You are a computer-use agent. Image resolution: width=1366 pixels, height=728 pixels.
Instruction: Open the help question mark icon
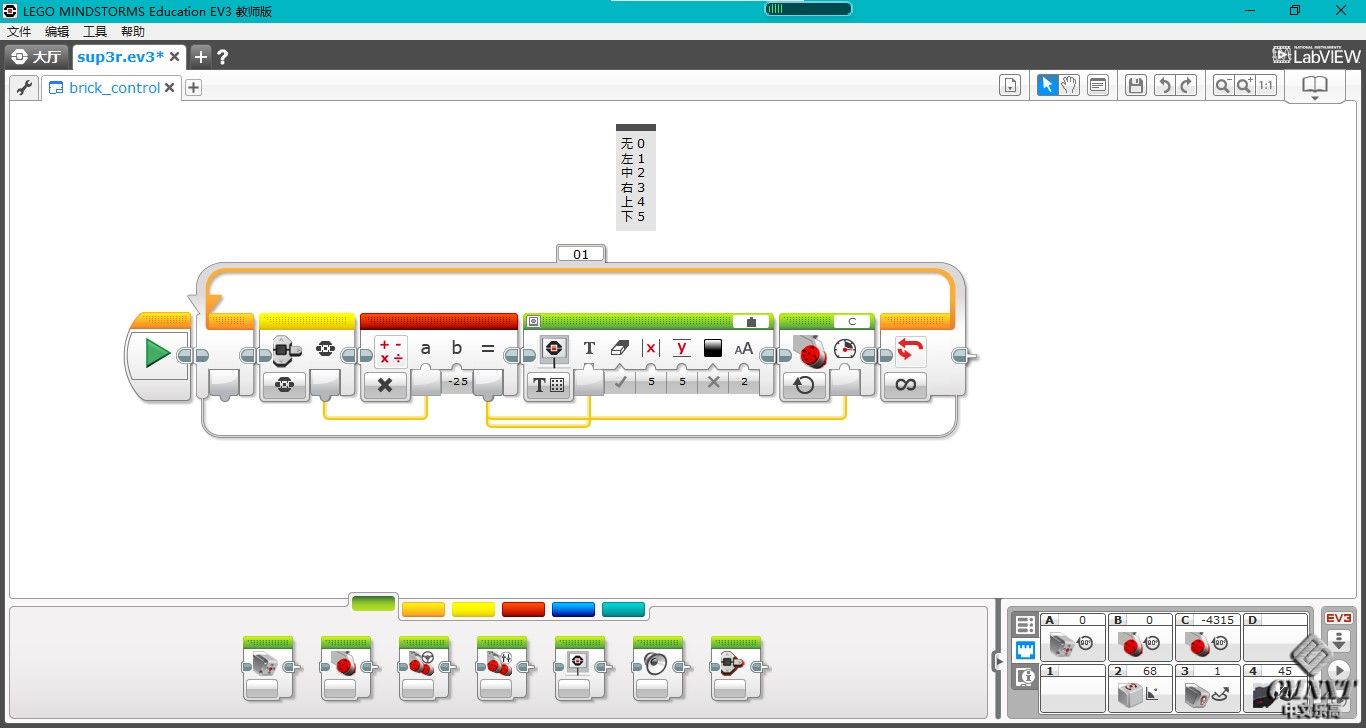coord(223,57)
